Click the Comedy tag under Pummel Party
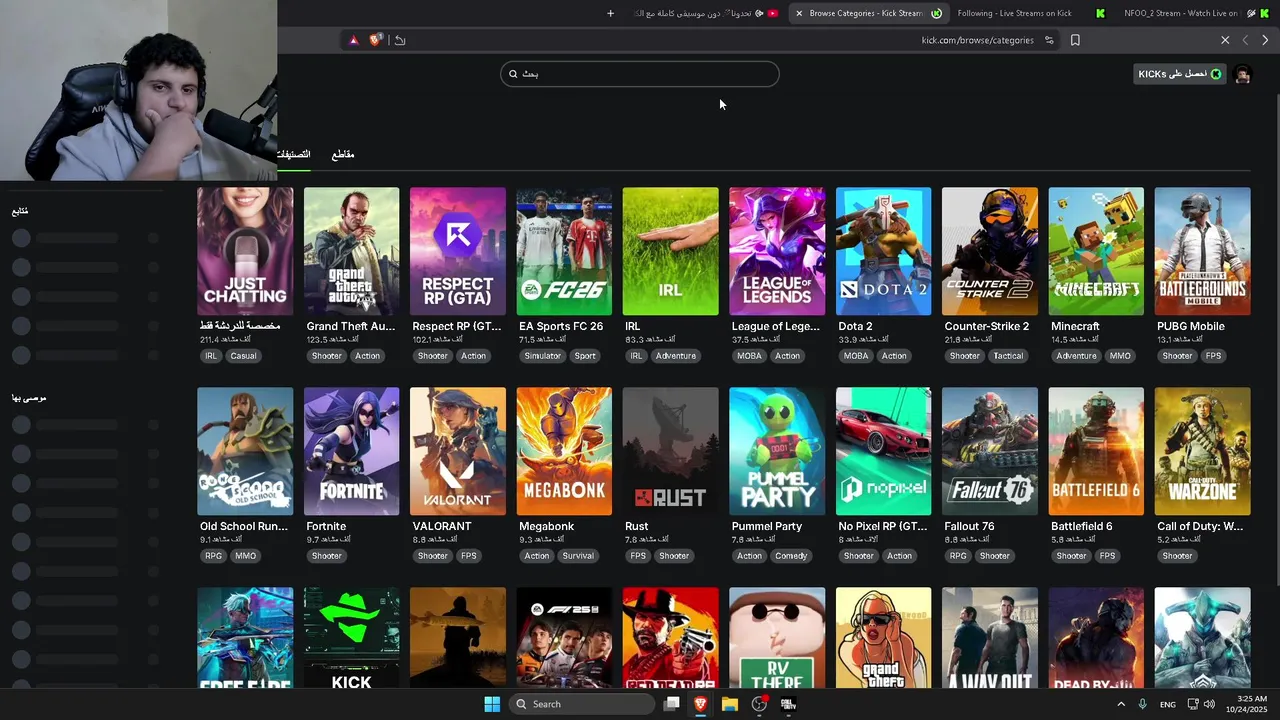 pos(791,556)
